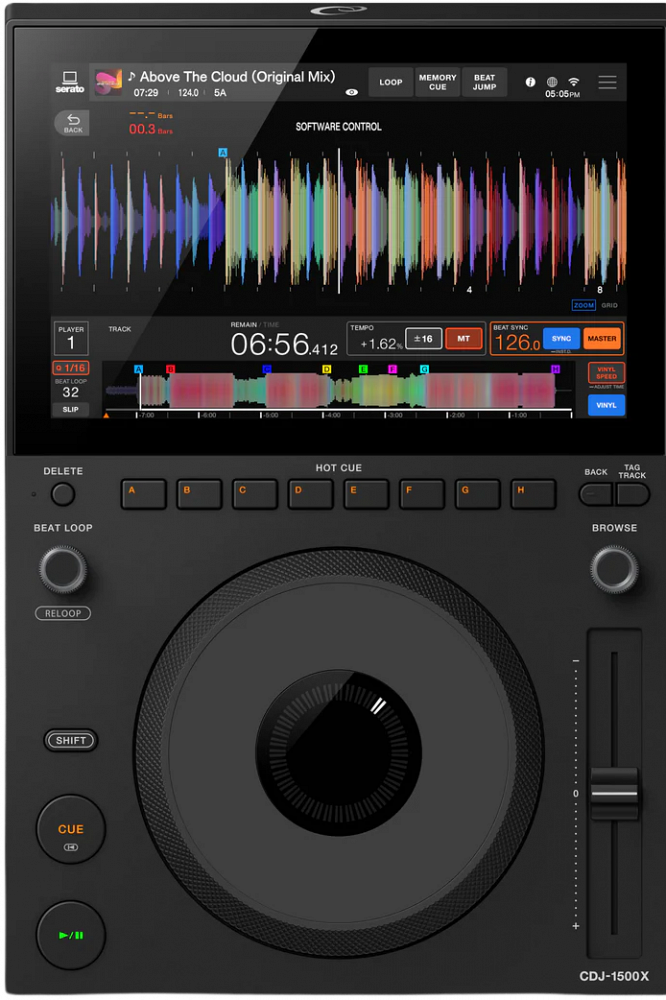Tap the REMAIN / TIME display toggle
This screenshot has height=1000, width=666.
[x=255, y=325]
